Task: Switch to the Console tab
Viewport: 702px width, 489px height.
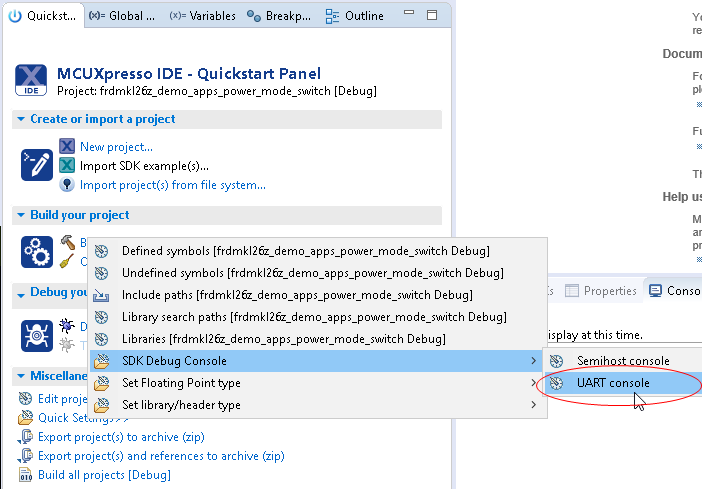Action: (x=675, y=291)
